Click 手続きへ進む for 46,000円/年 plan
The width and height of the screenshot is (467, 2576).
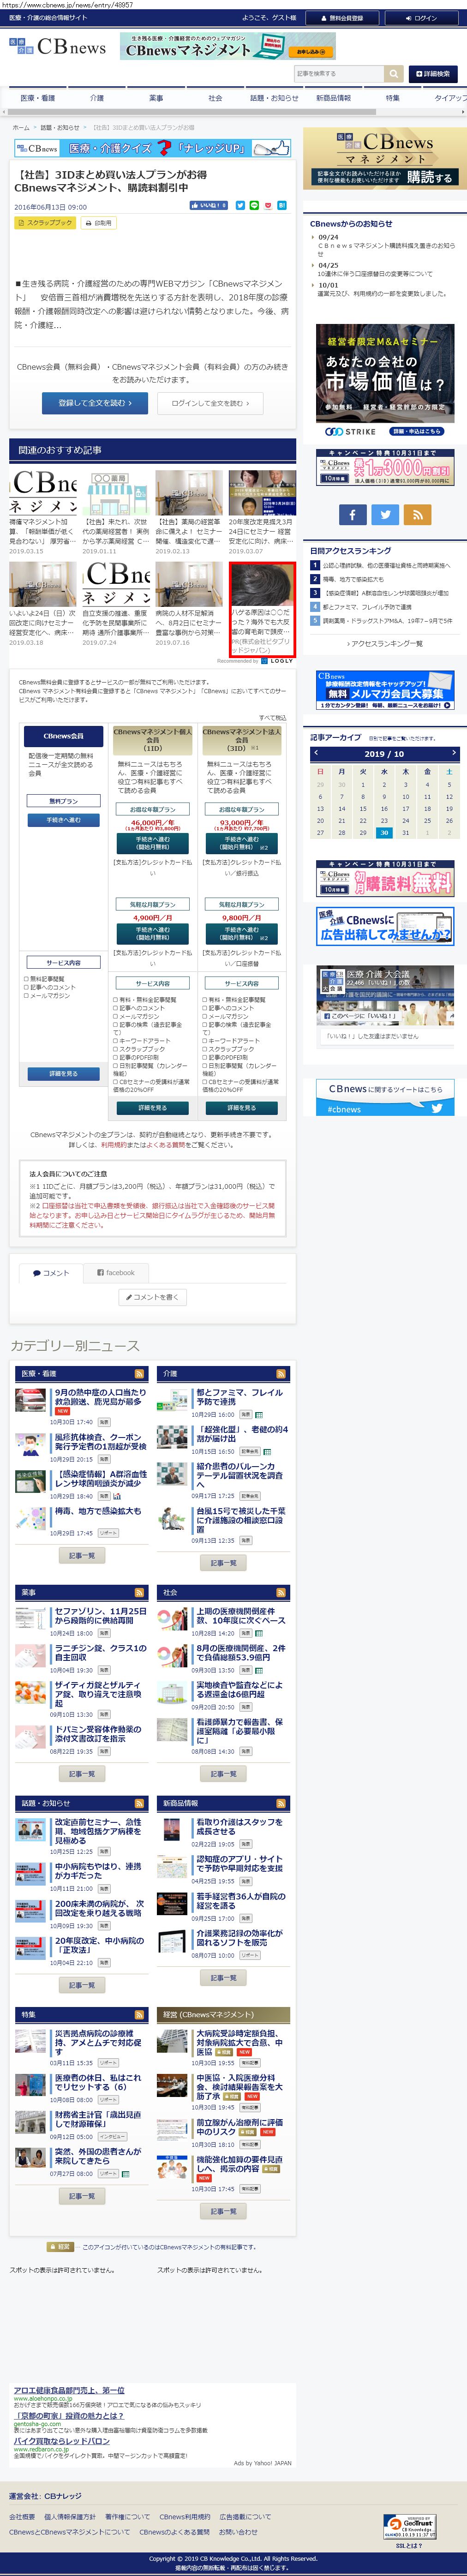152,844
